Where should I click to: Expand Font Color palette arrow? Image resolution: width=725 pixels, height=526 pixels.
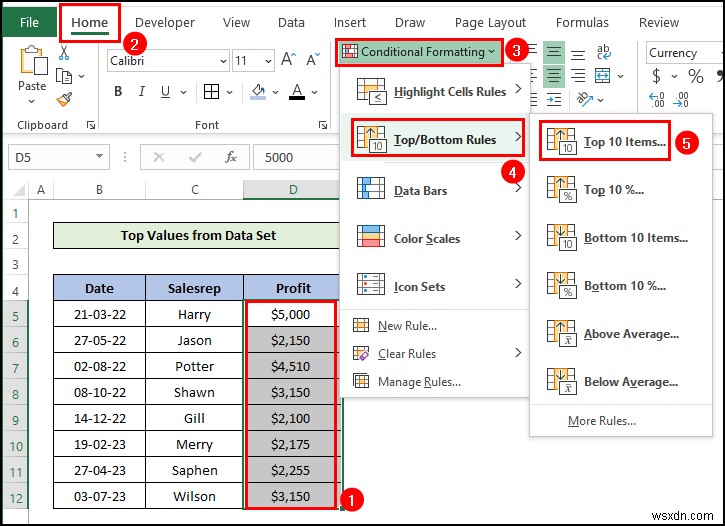(314, 92)
